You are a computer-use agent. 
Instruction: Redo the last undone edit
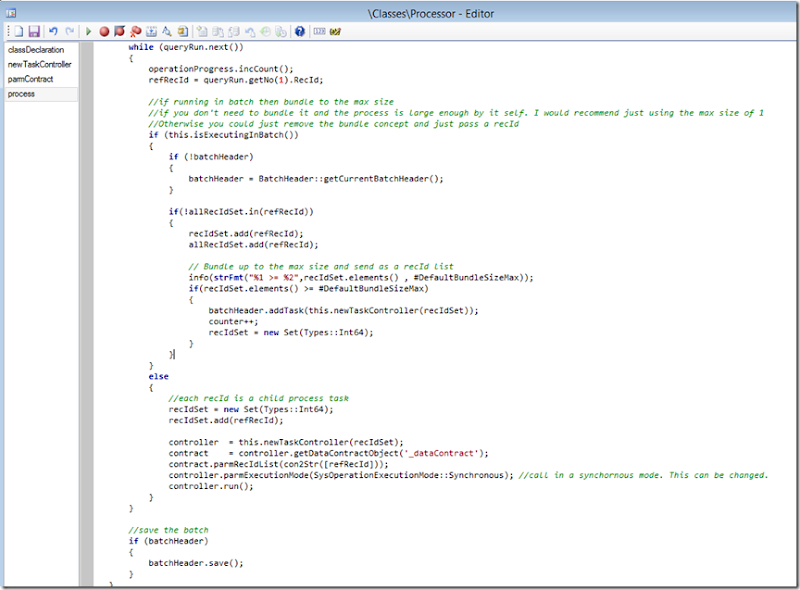point(70,32)
